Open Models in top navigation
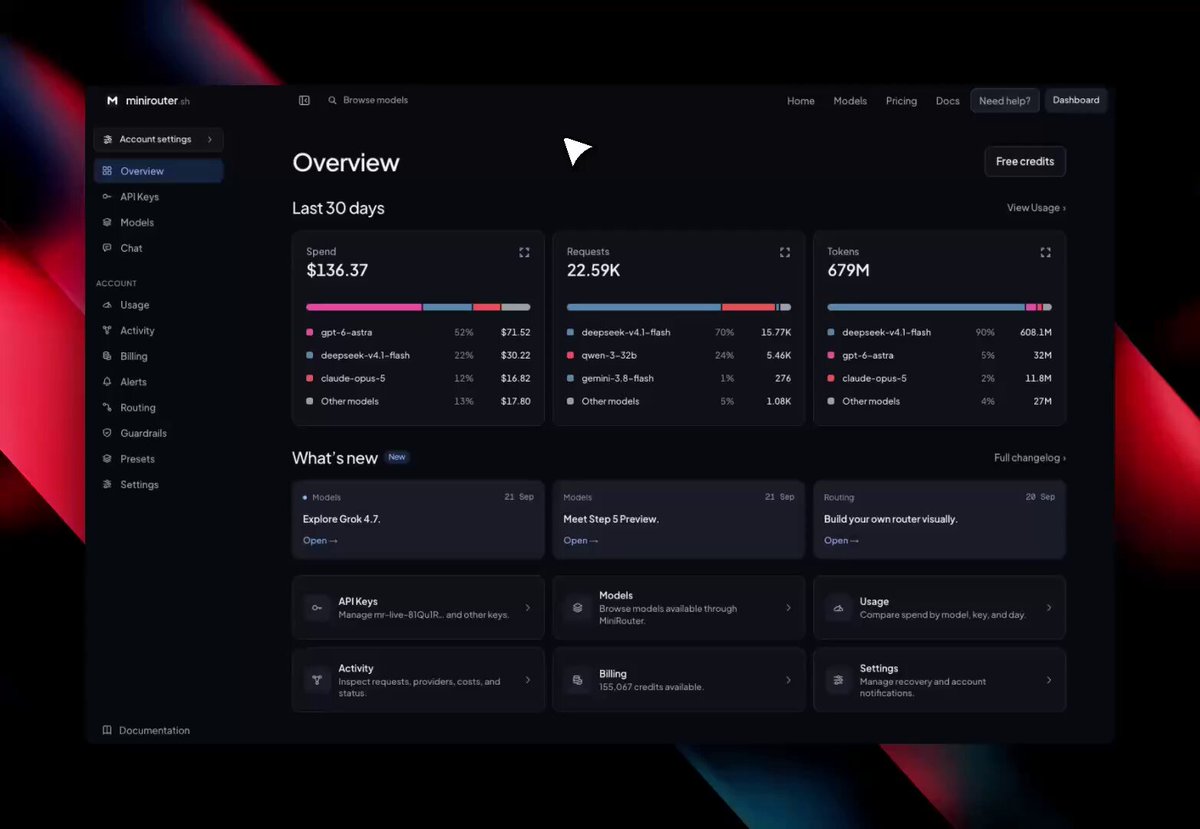This screenshot has height=829, width=1200. pyautogui.click(x=850, y=101)
